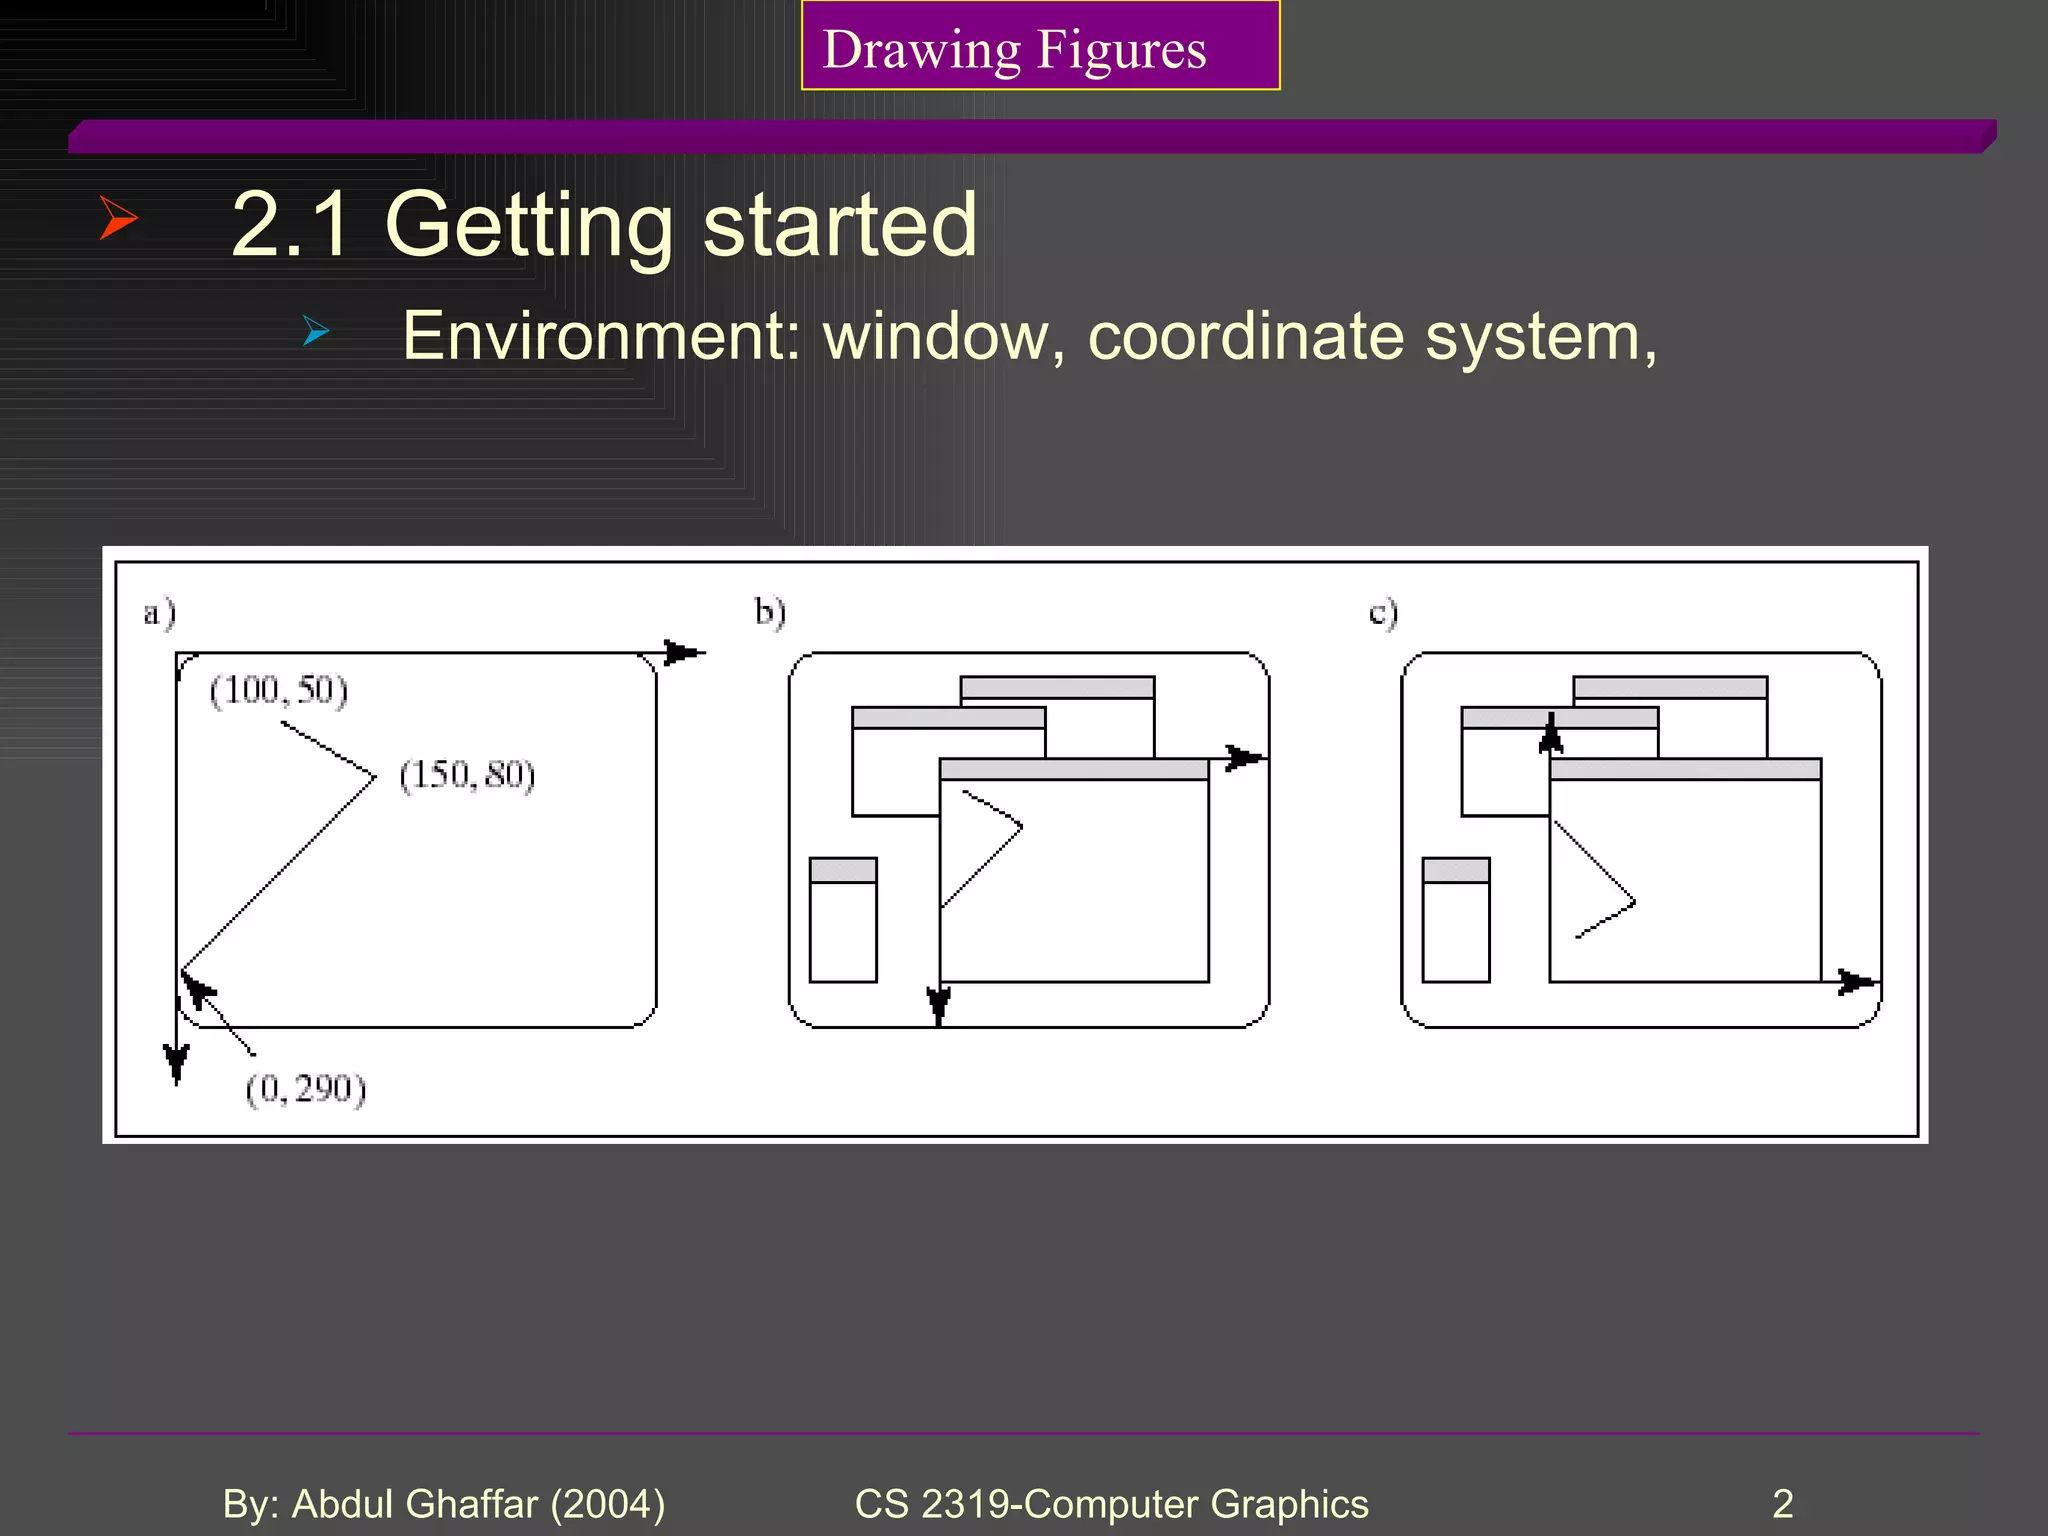Click the downward arrowhead below diagram b window
Image resolution: width=2048 pixels, height=1536 pixels.
[x=938, y=1001]
